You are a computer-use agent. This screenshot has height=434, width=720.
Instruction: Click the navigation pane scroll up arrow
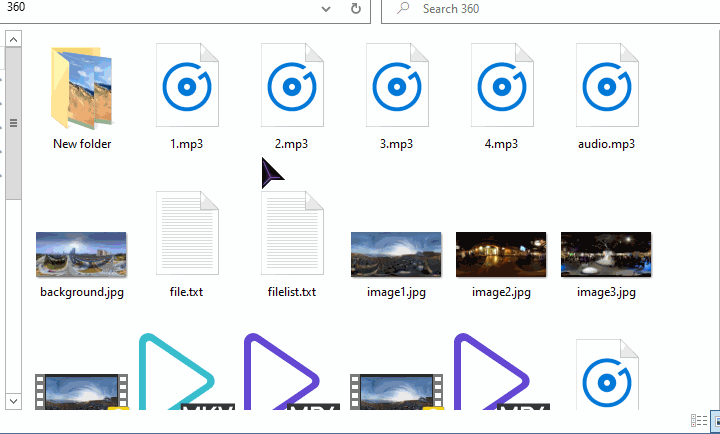13,39
